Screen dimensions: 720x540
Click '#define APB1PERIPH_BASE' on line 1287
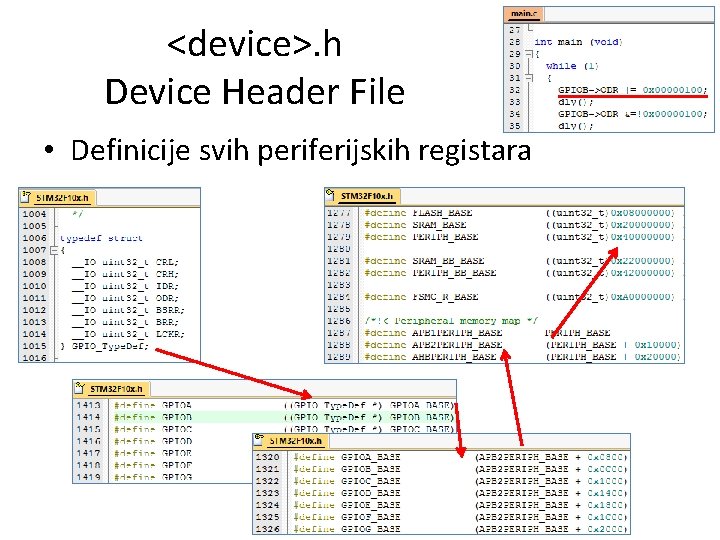click(x=433, y=332)
